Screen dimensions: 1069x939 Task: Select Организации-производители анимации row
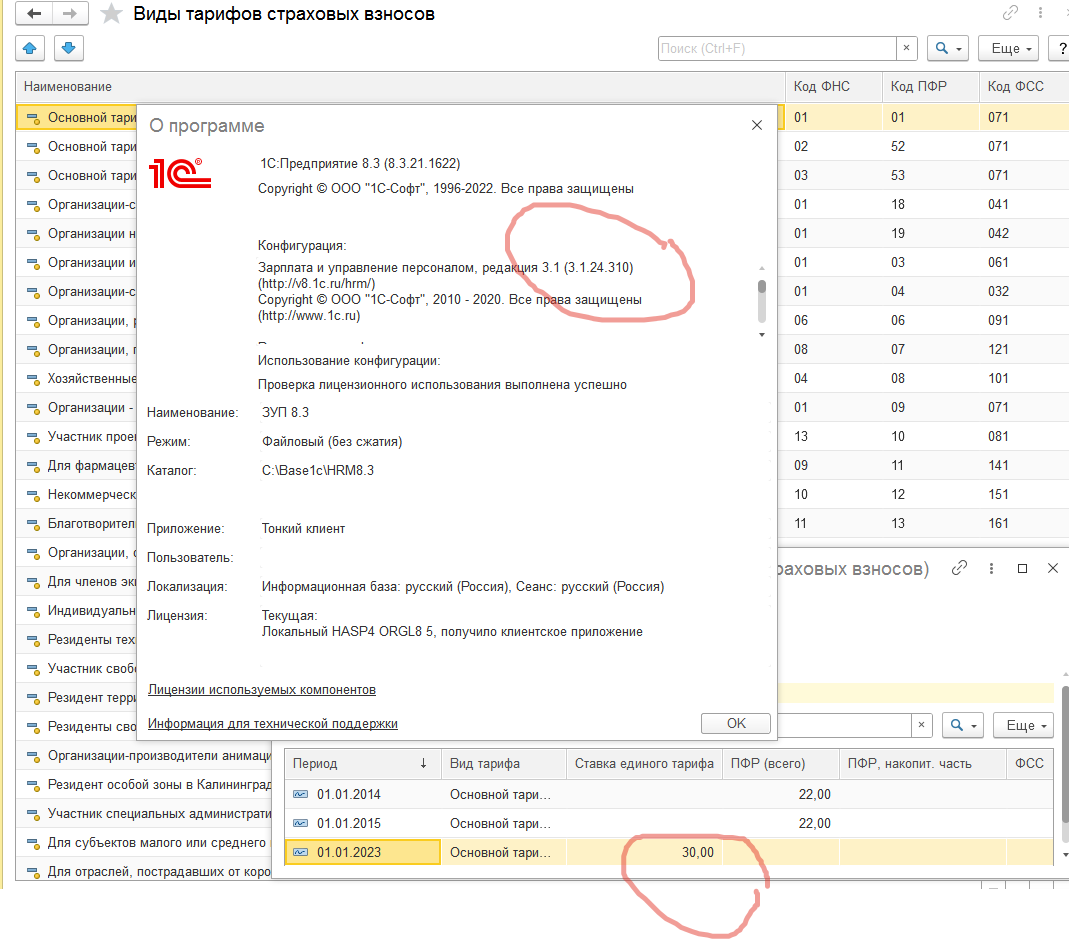point(145,756)
